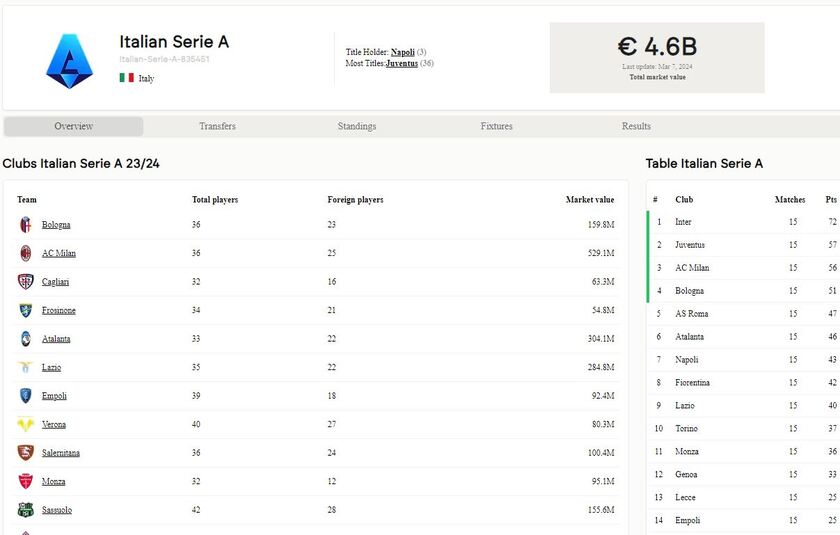
Task: Click the AC Milan club crest
Action: click(26, 253)
